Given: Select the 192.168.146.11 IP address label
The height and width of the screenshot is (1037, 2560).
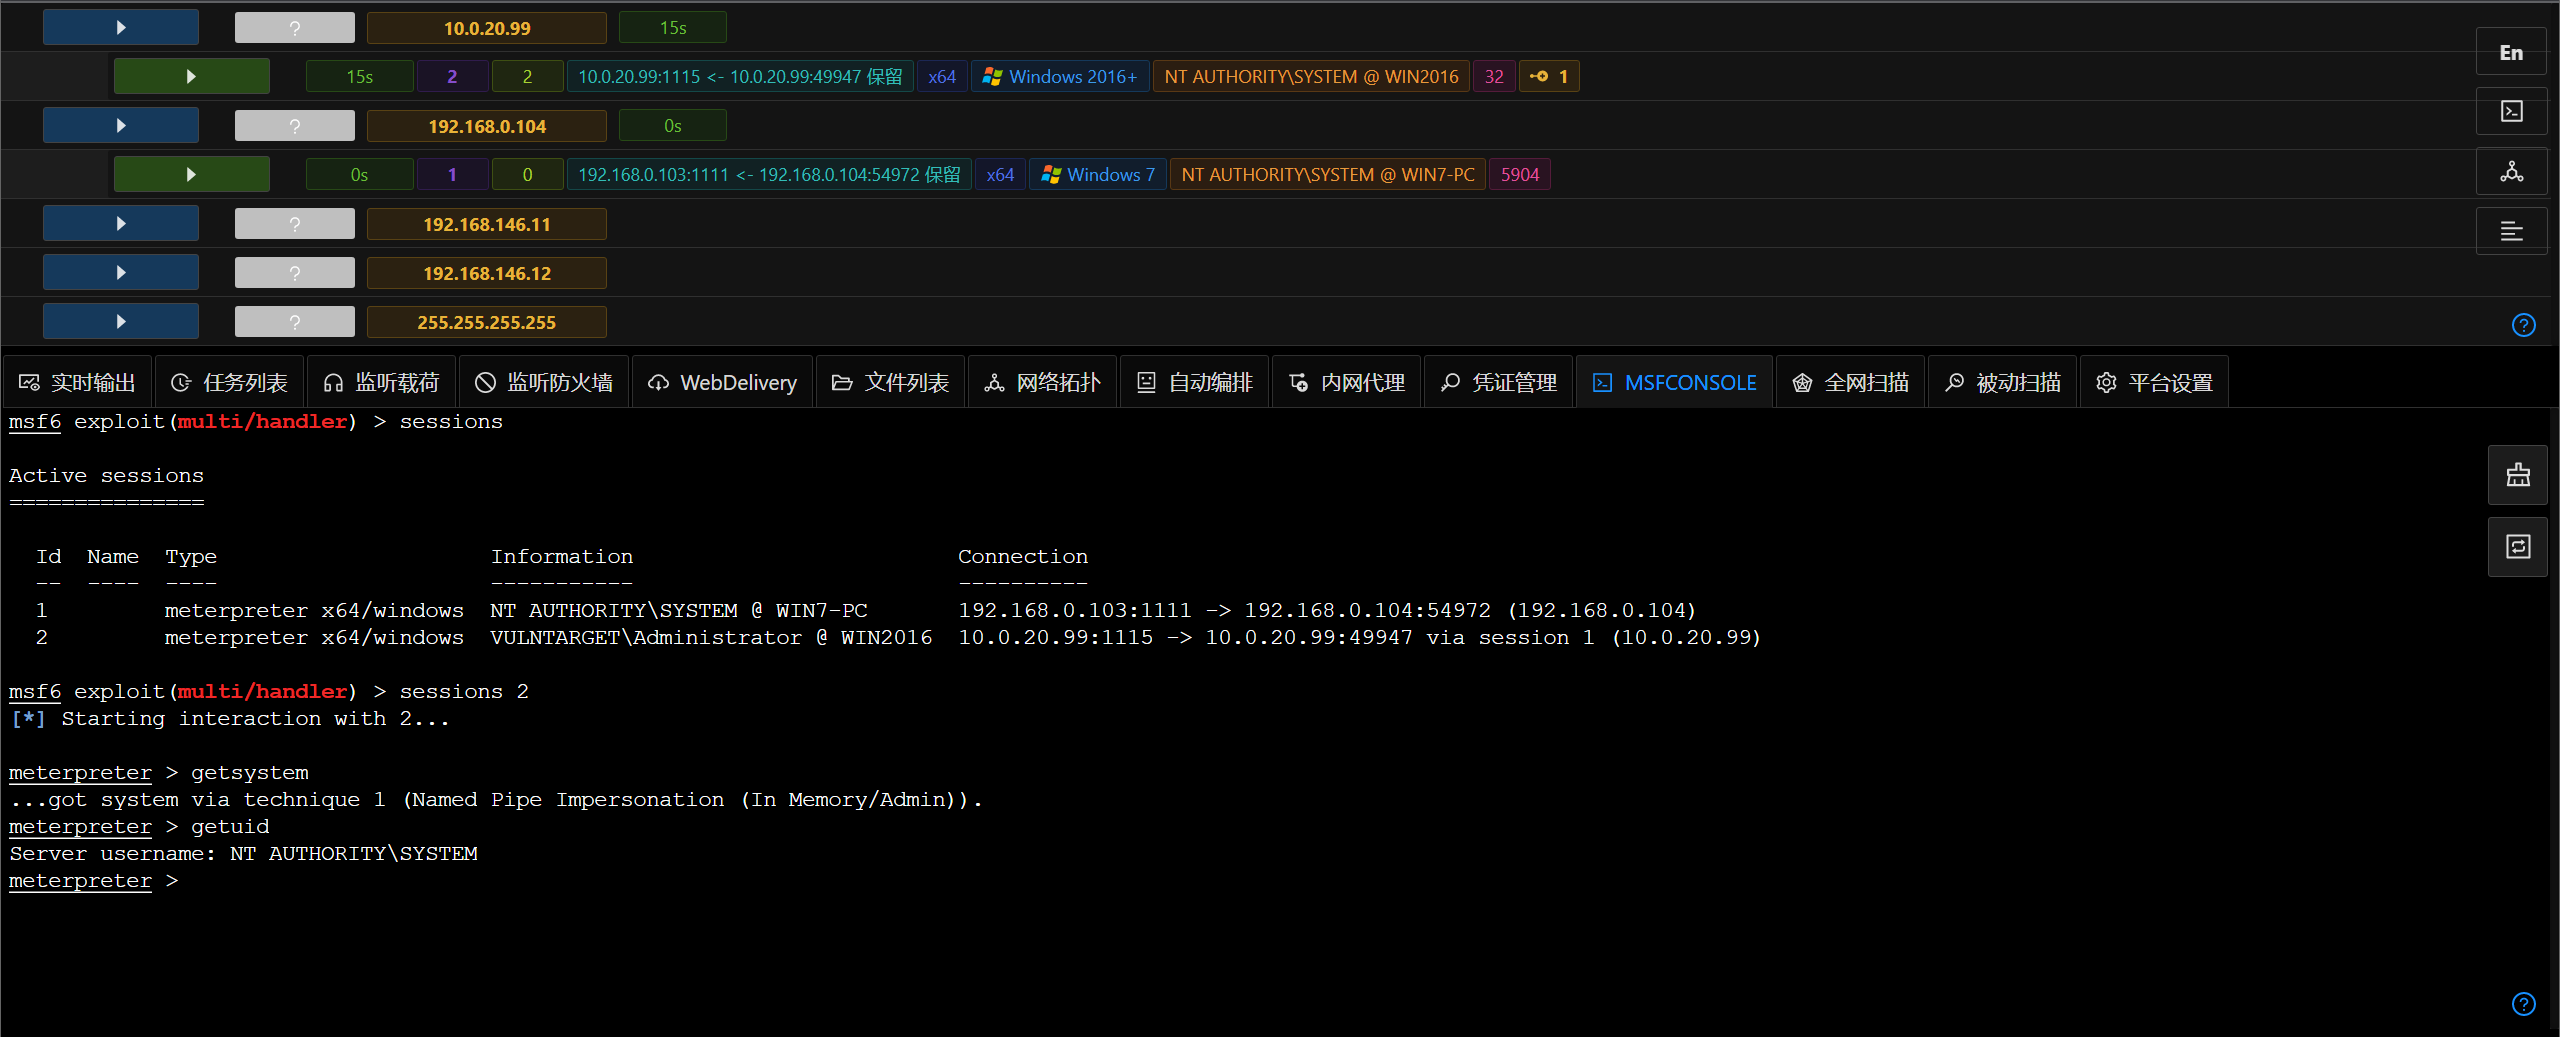Looking at the screenshot, I should point(487,224).
